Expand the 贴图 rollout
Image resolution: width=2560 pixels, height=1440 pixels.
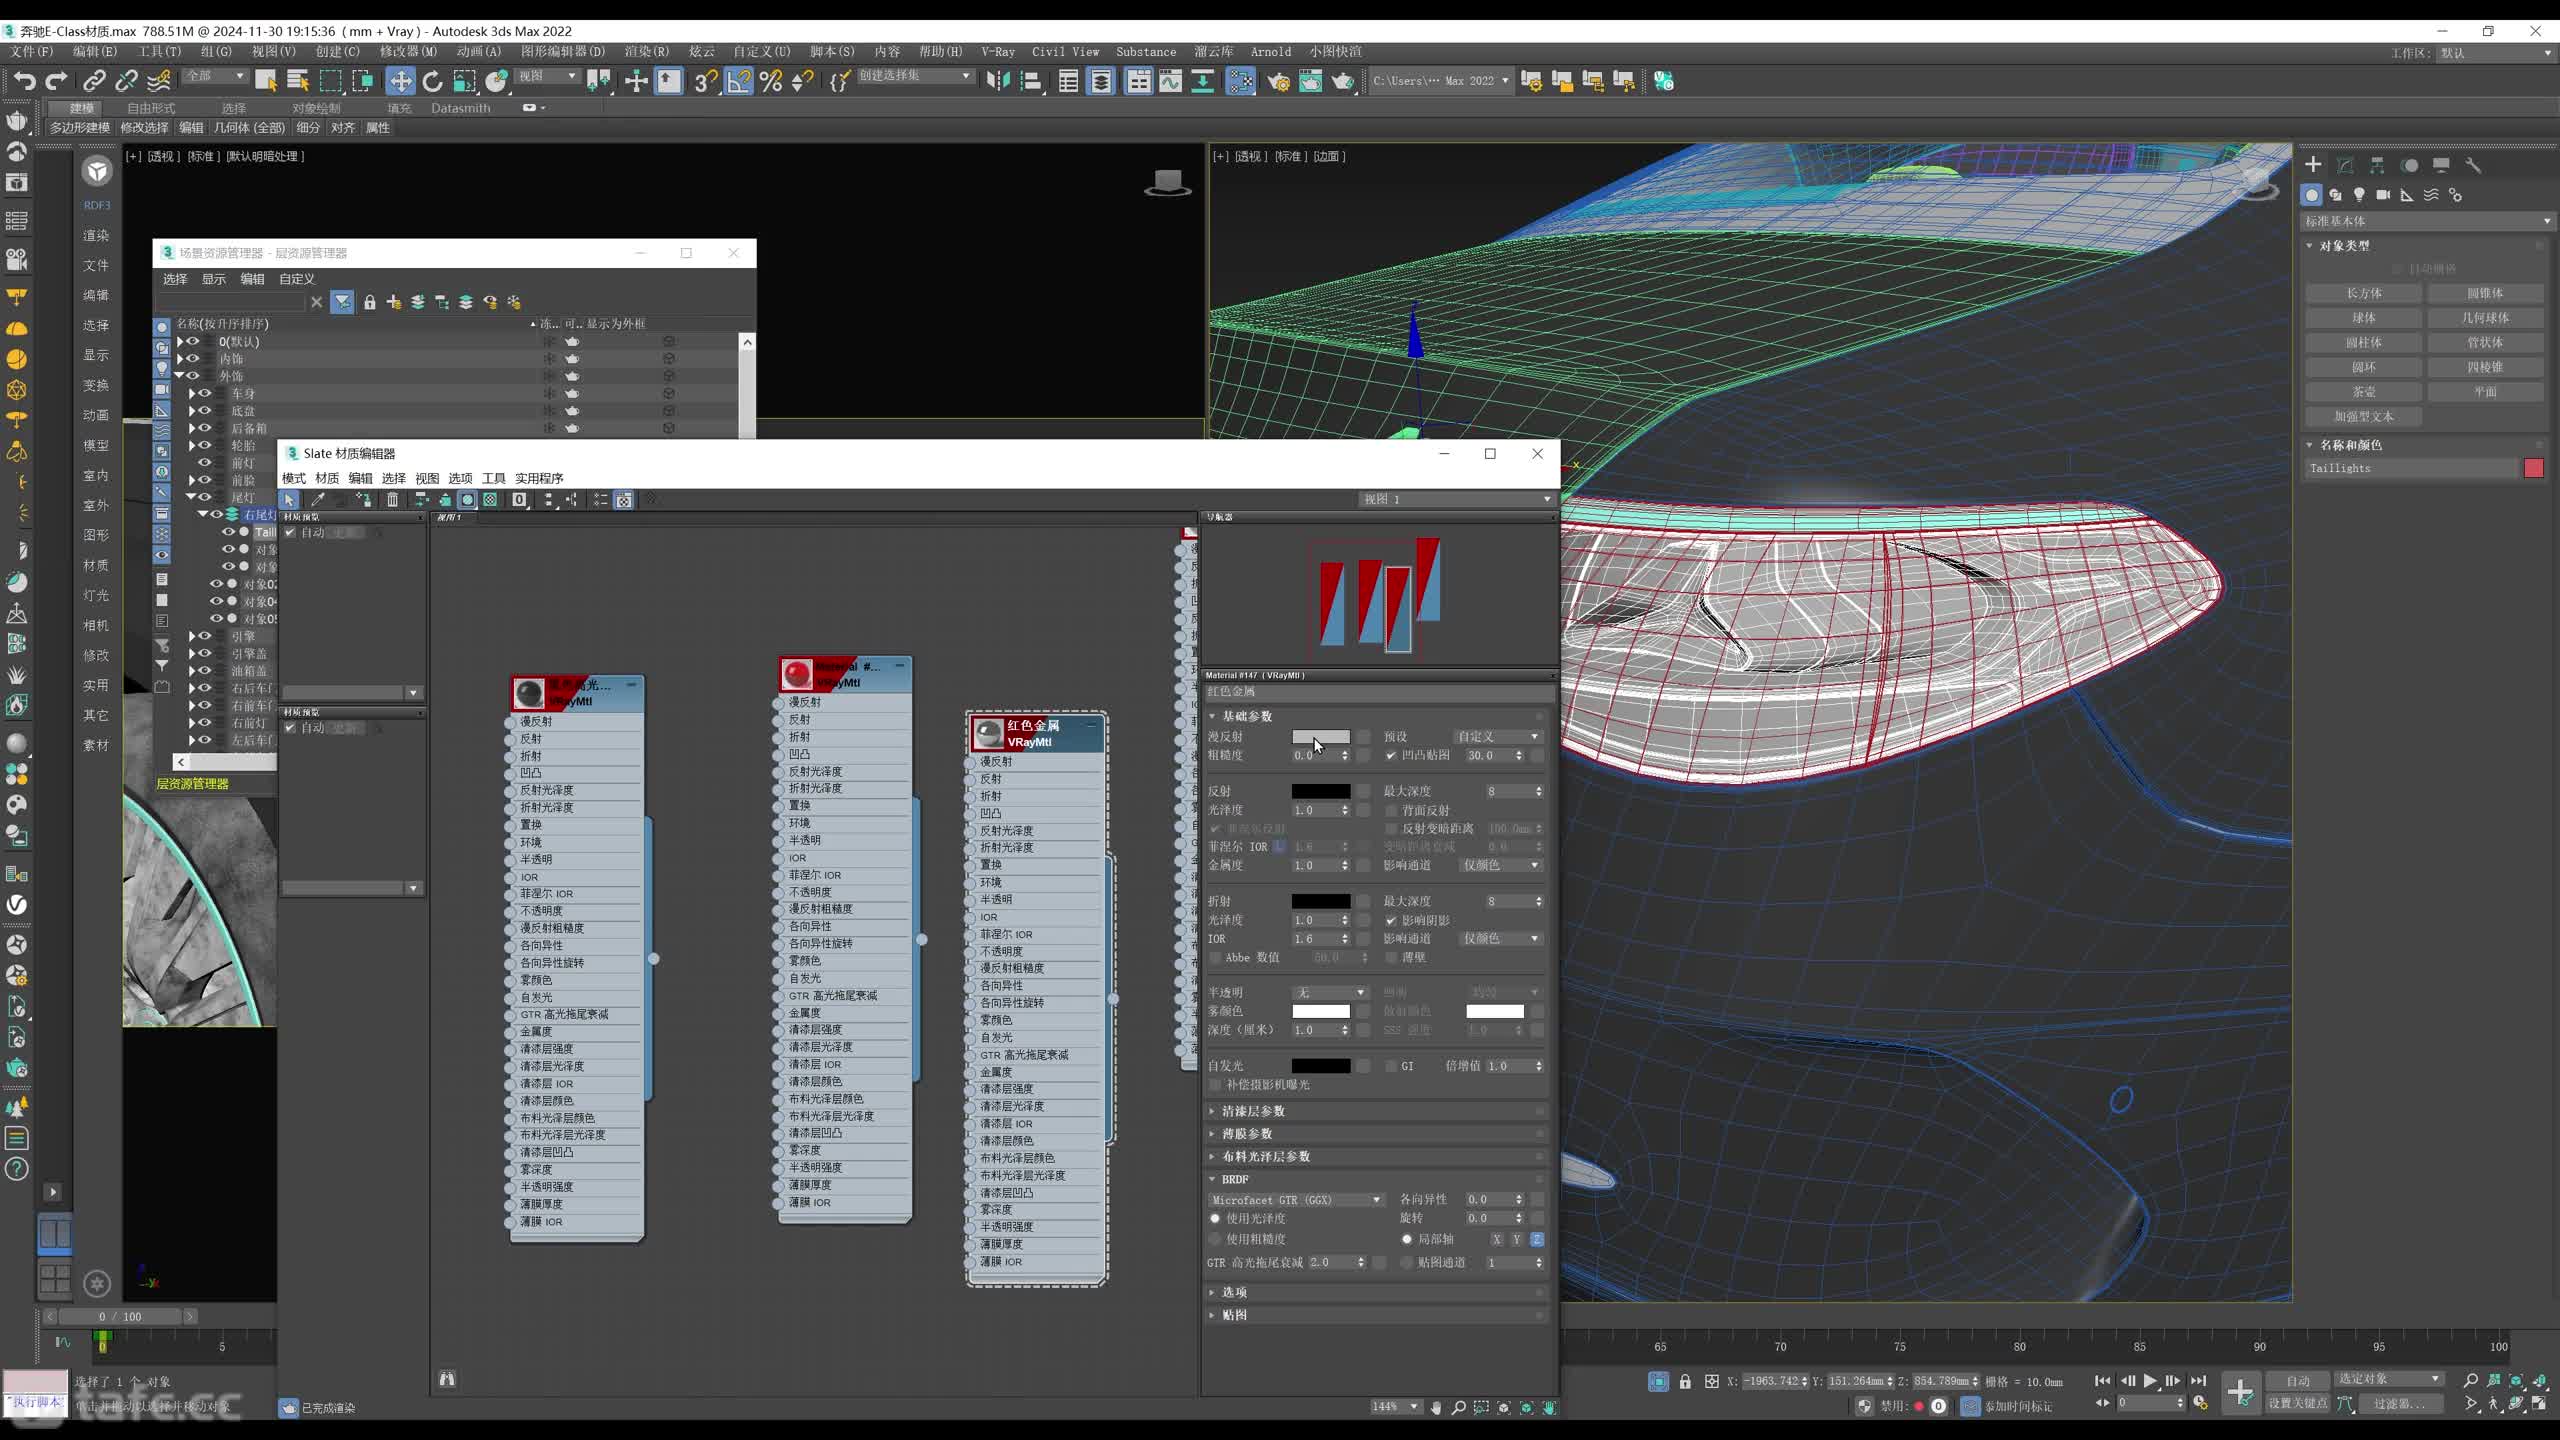(1234, 1315)
